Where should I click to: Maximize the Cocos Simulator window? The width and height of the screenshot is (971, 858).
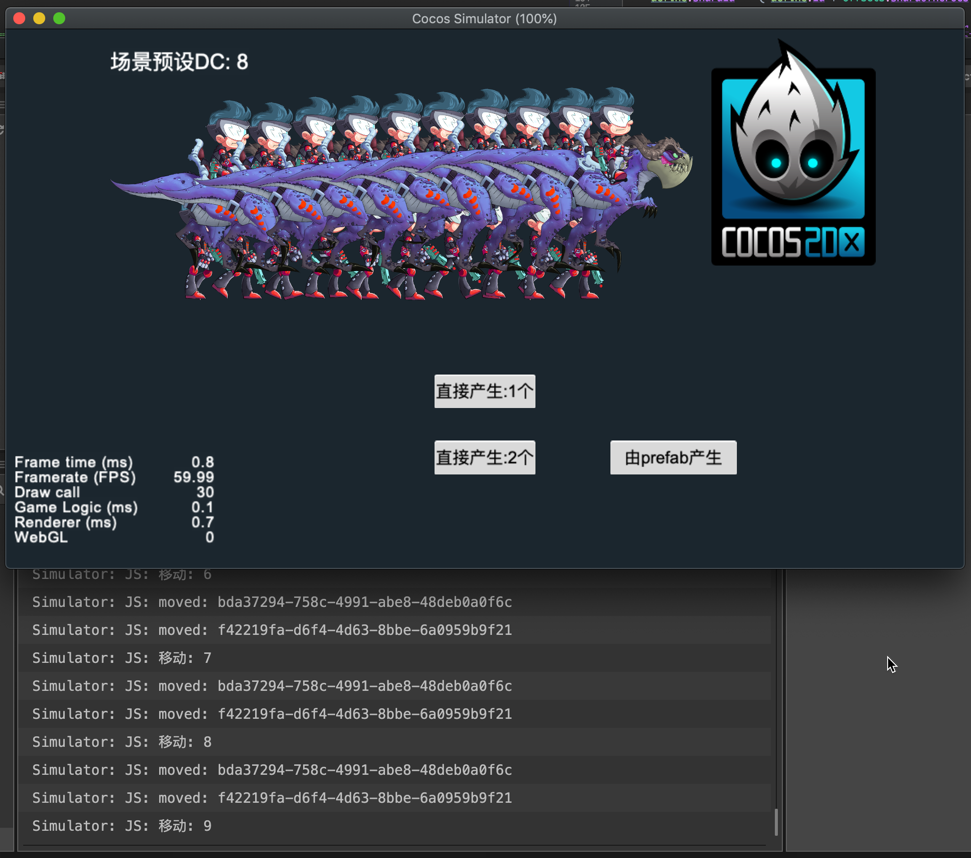pyautogui.click(x=59, y=19)
